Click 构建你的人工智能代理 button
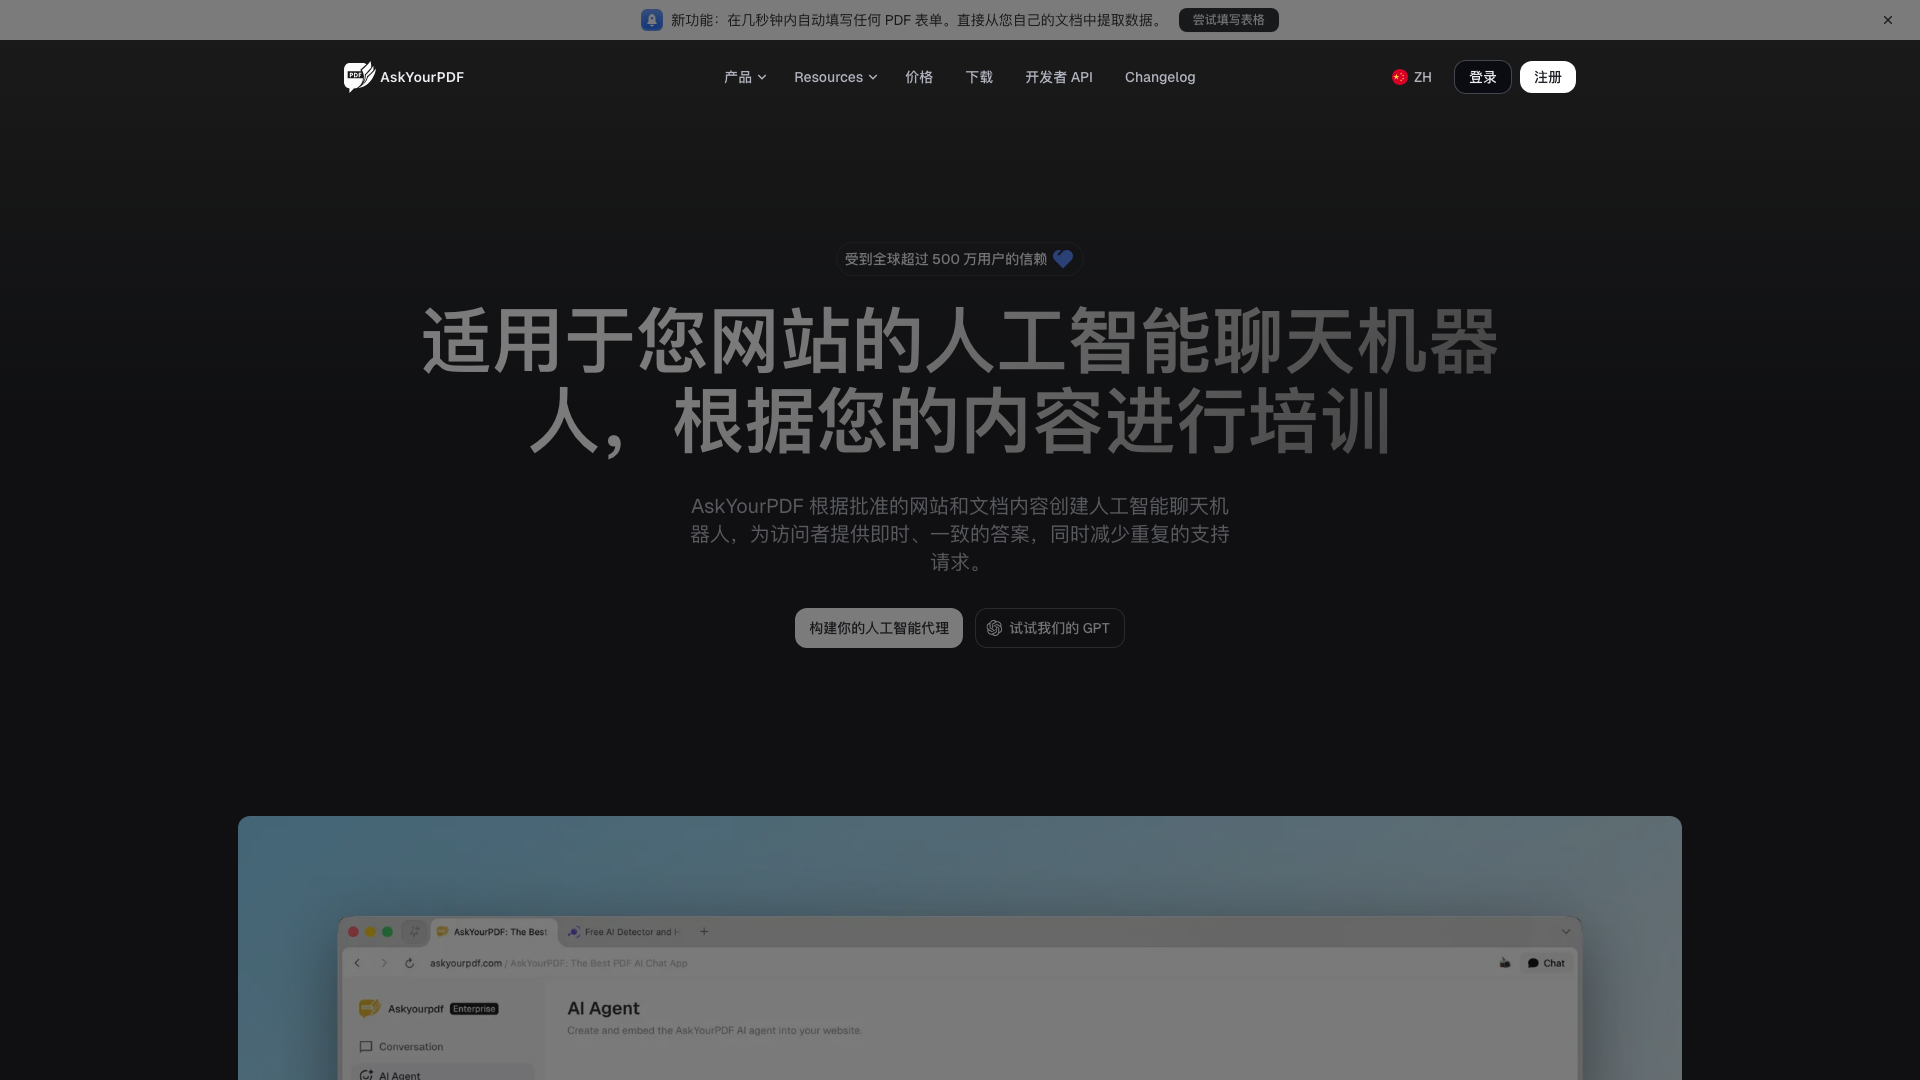Screen dimensions: 1920x1080 point(879,628)
